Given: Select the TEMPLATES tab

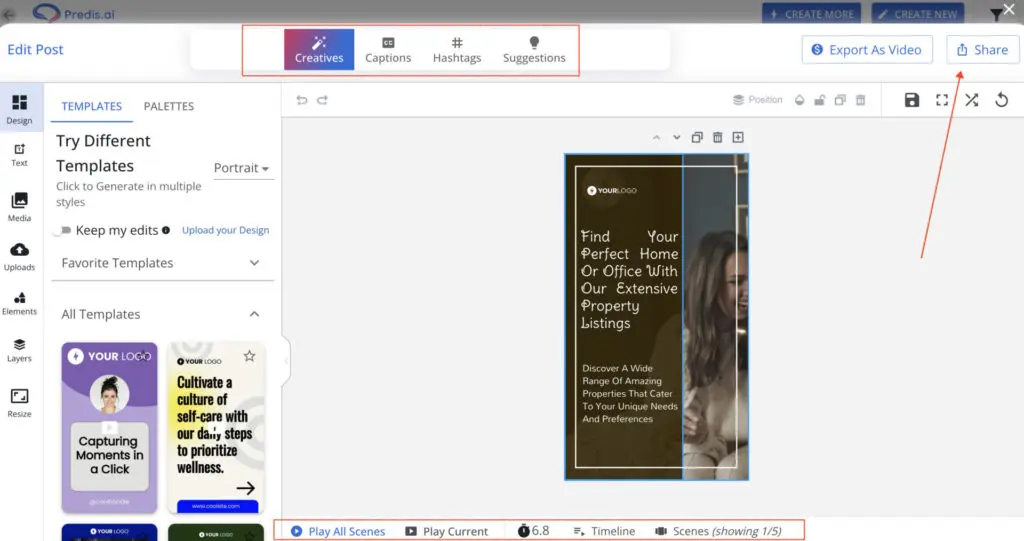Looking at the screenshot, I should pos(91,106).
